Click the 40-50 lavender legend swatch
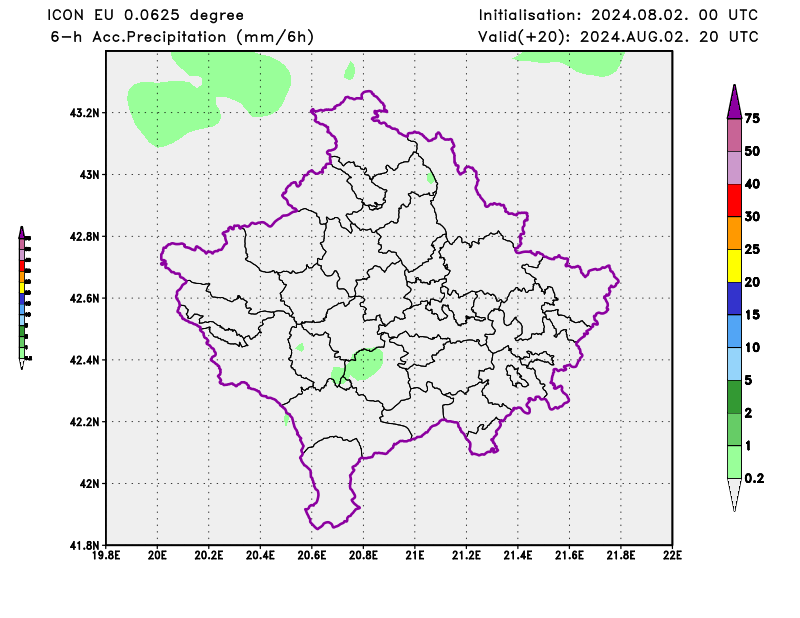 click(x=734, y=168)
